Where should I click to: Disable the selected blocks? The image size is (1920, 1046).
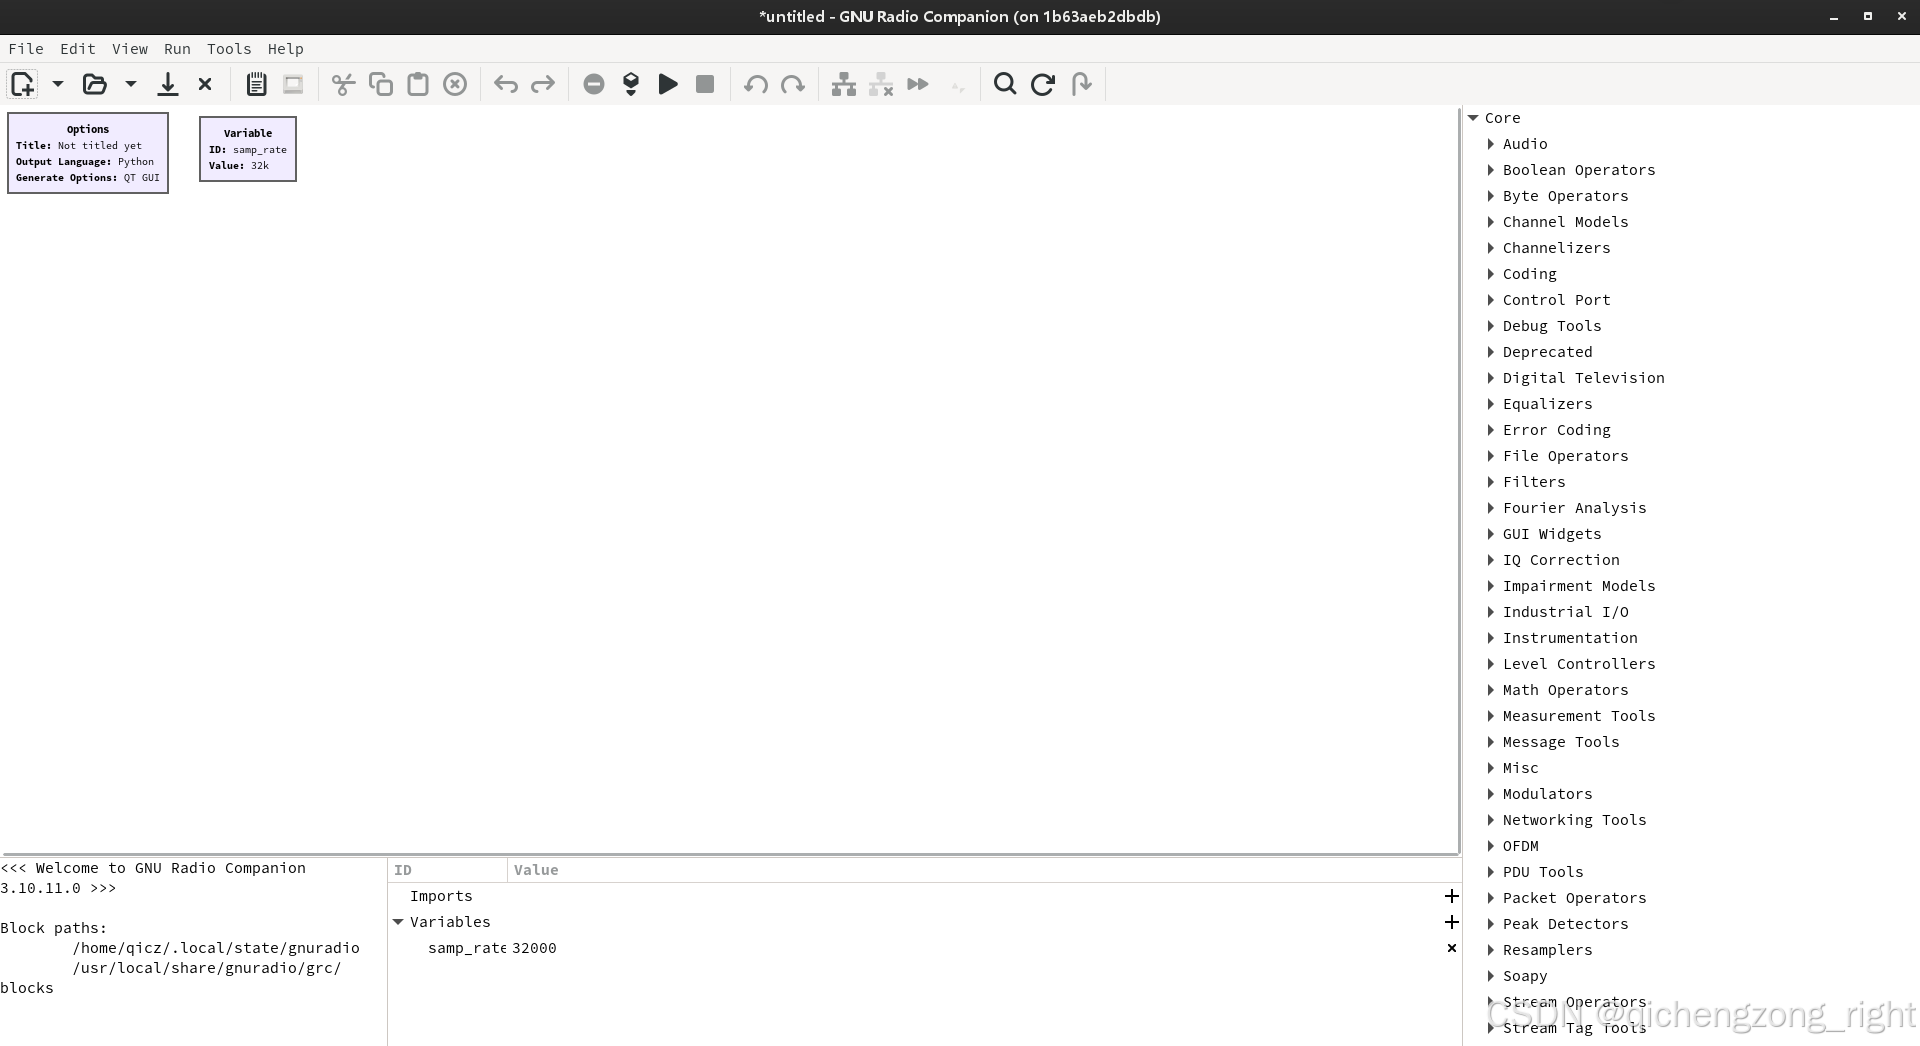click(881, 84)
